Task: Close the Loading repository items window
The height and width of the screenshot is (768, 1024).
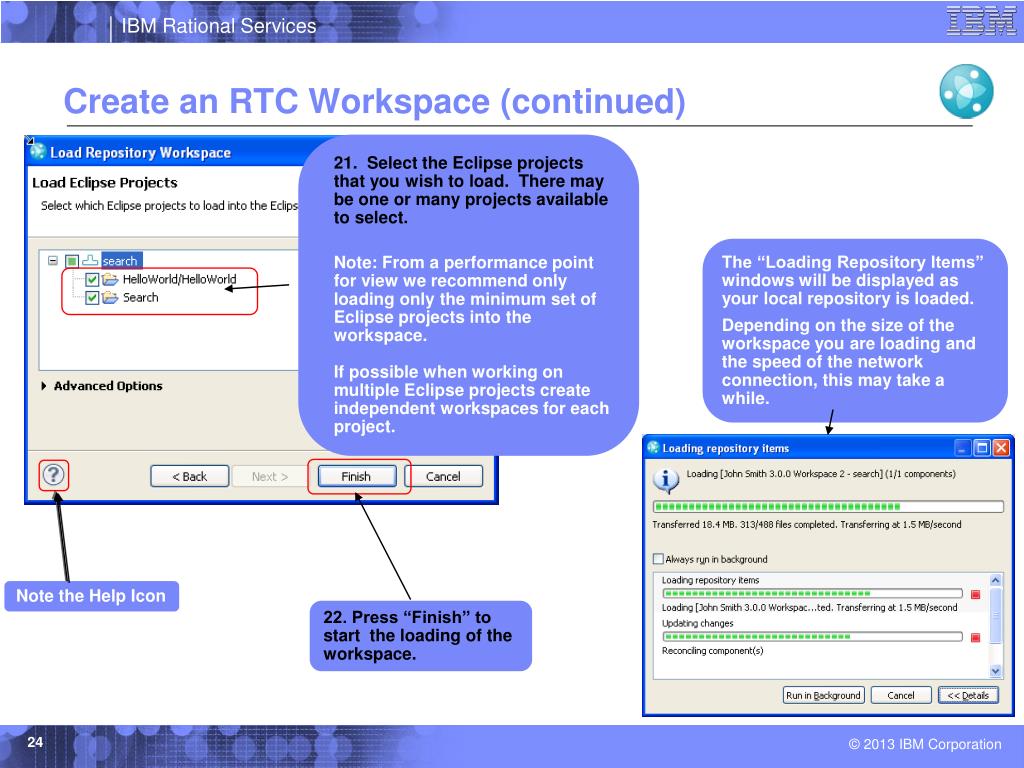Action: (x=1000, y=448)
